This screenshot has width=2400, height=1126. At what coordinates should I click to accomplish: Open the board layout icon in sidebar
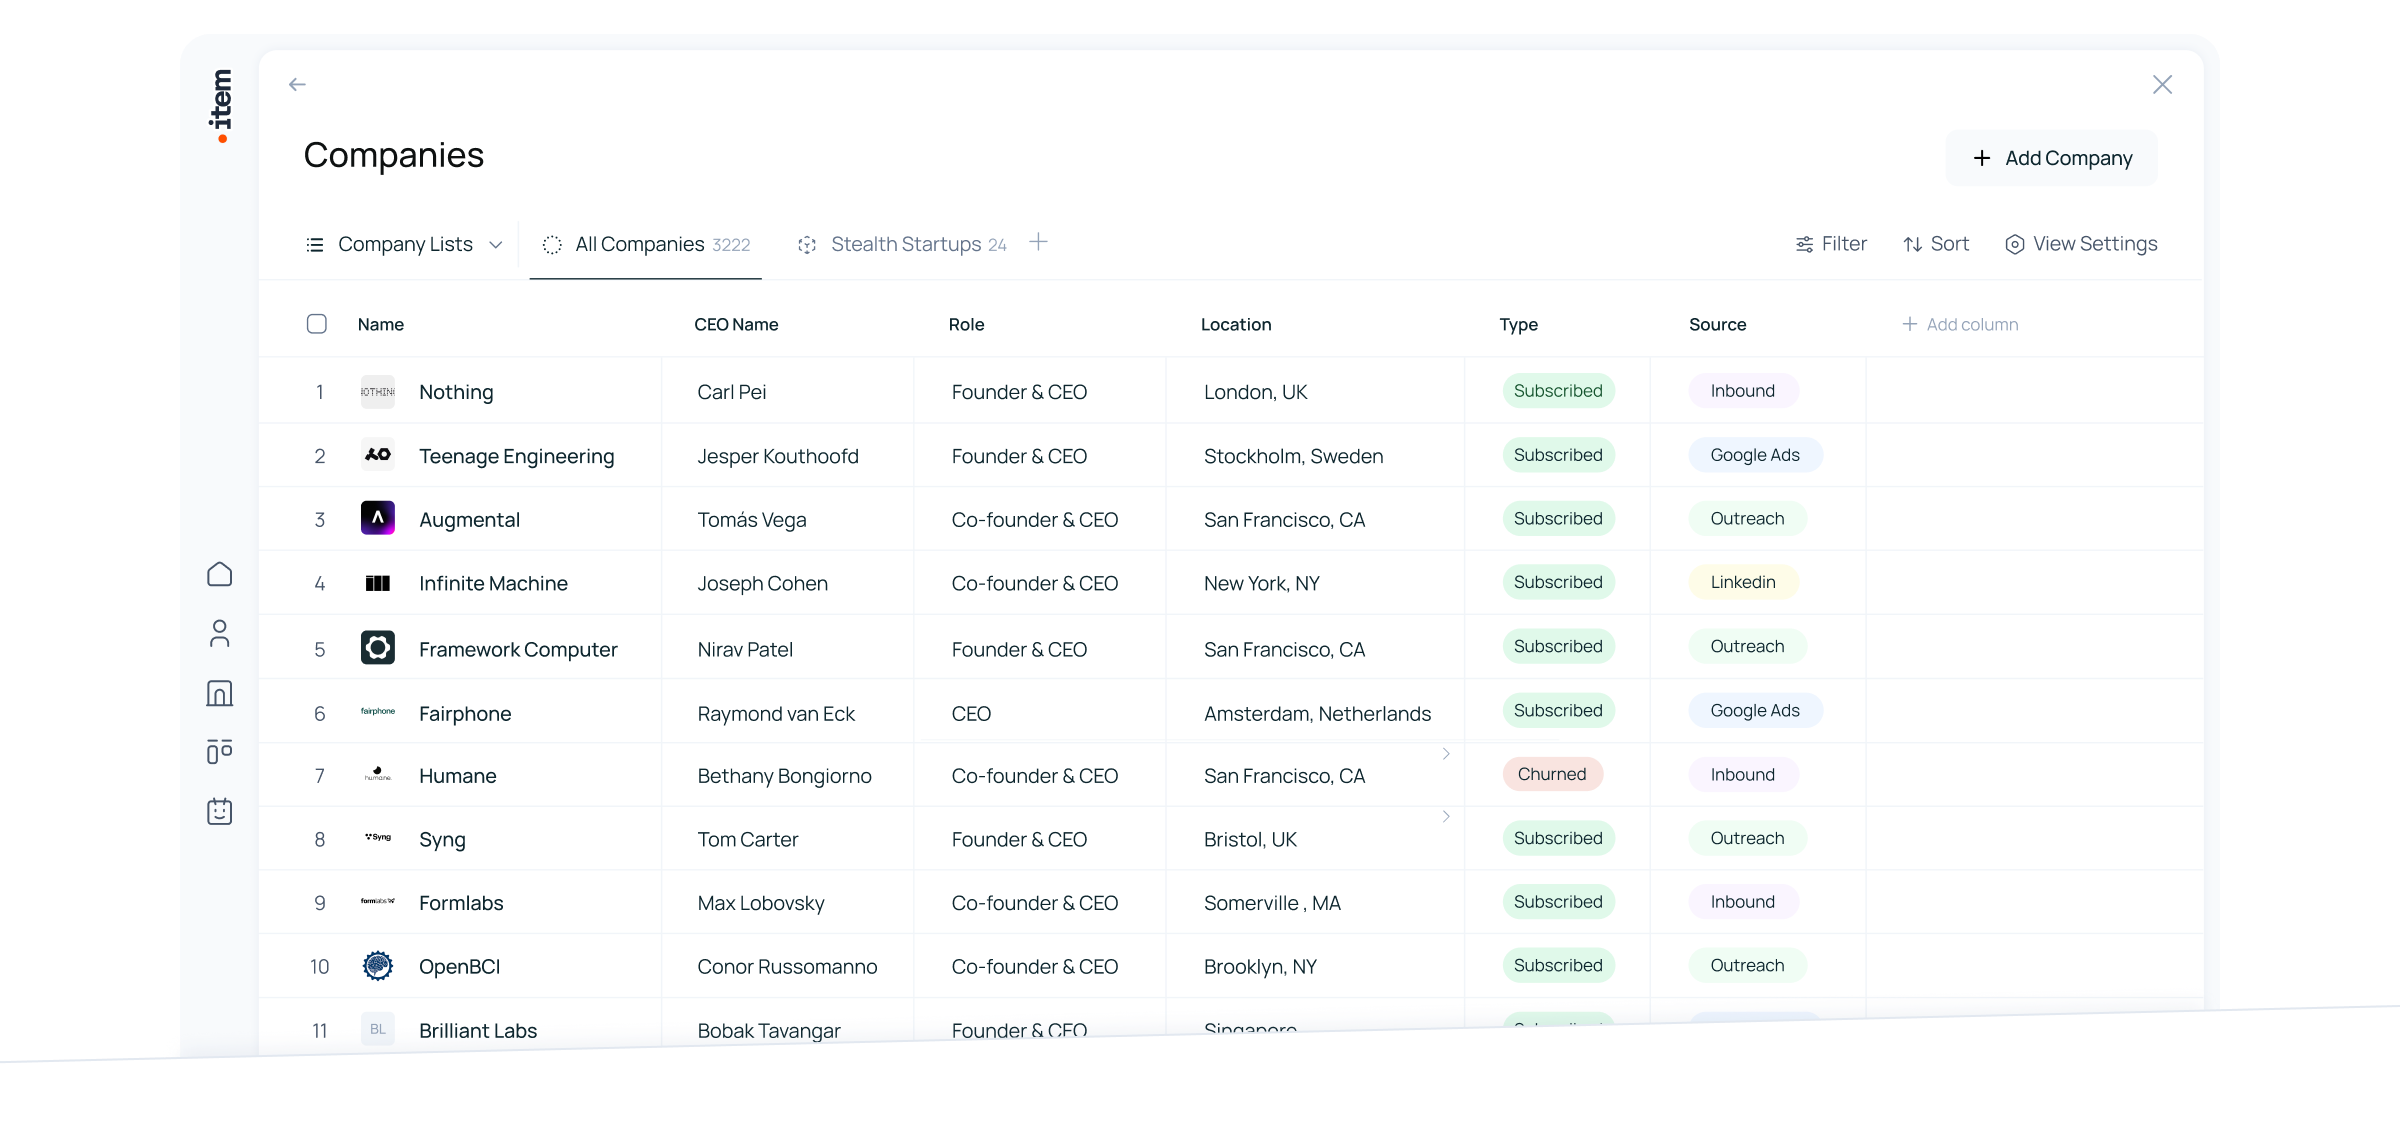220,752
